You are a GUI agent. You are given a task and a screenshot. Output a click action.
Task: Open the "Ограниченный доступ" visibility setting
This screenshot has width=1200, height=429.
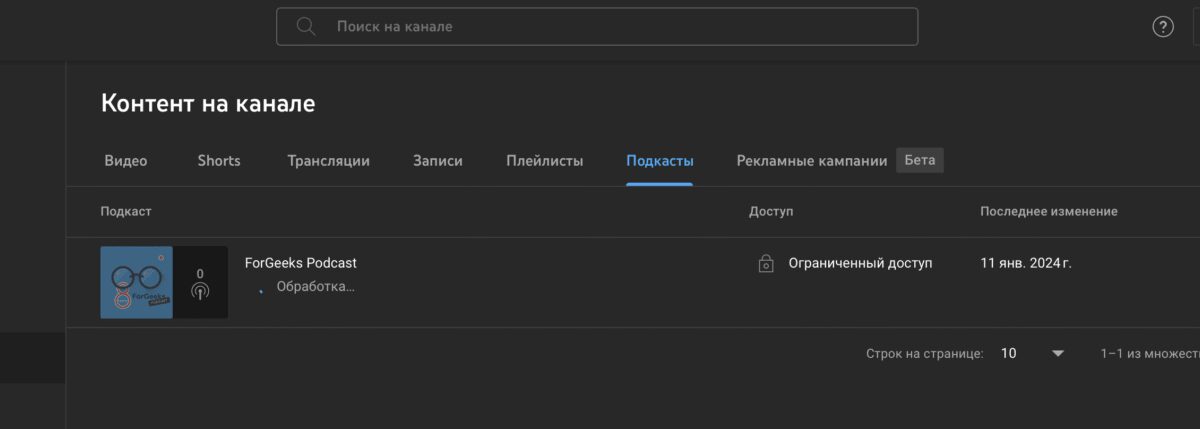point(860,263)
